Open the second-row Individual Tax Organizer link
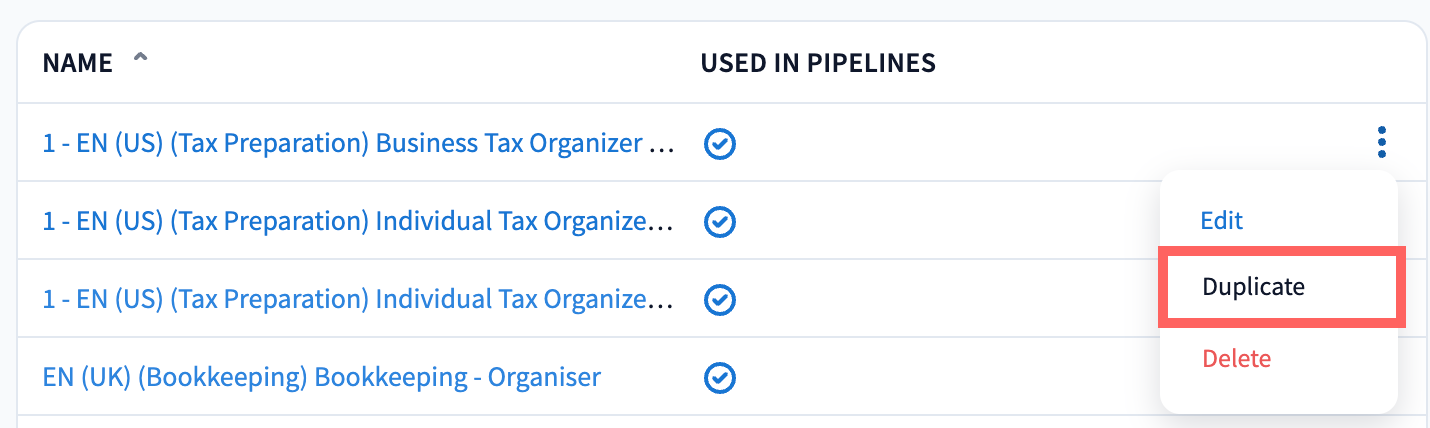The width and height of the screenshot is (1430, 428). [344, 221]
